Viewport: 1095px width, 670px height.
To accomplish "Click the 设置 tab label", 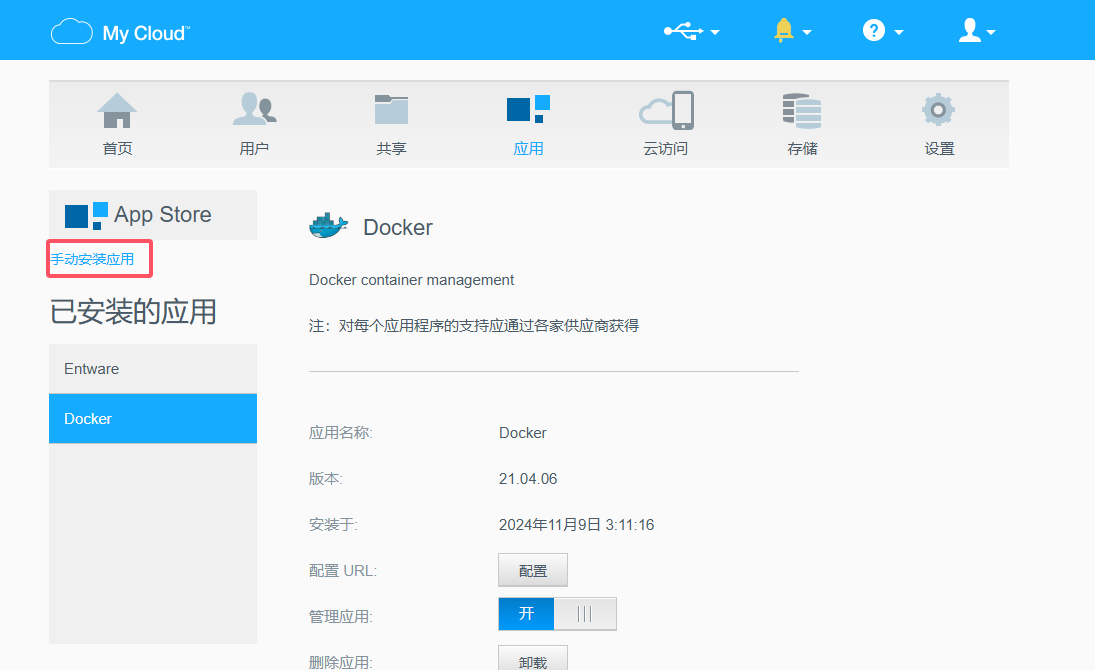I will click(x=939, y=149).
